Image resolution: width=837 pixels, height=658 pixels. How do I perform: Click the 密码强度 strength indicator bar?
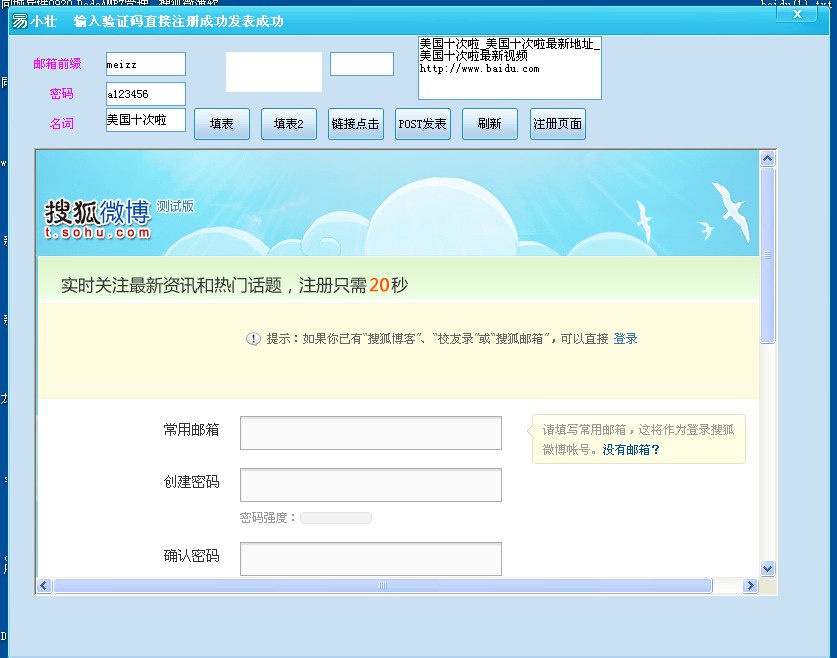point(336,517)
